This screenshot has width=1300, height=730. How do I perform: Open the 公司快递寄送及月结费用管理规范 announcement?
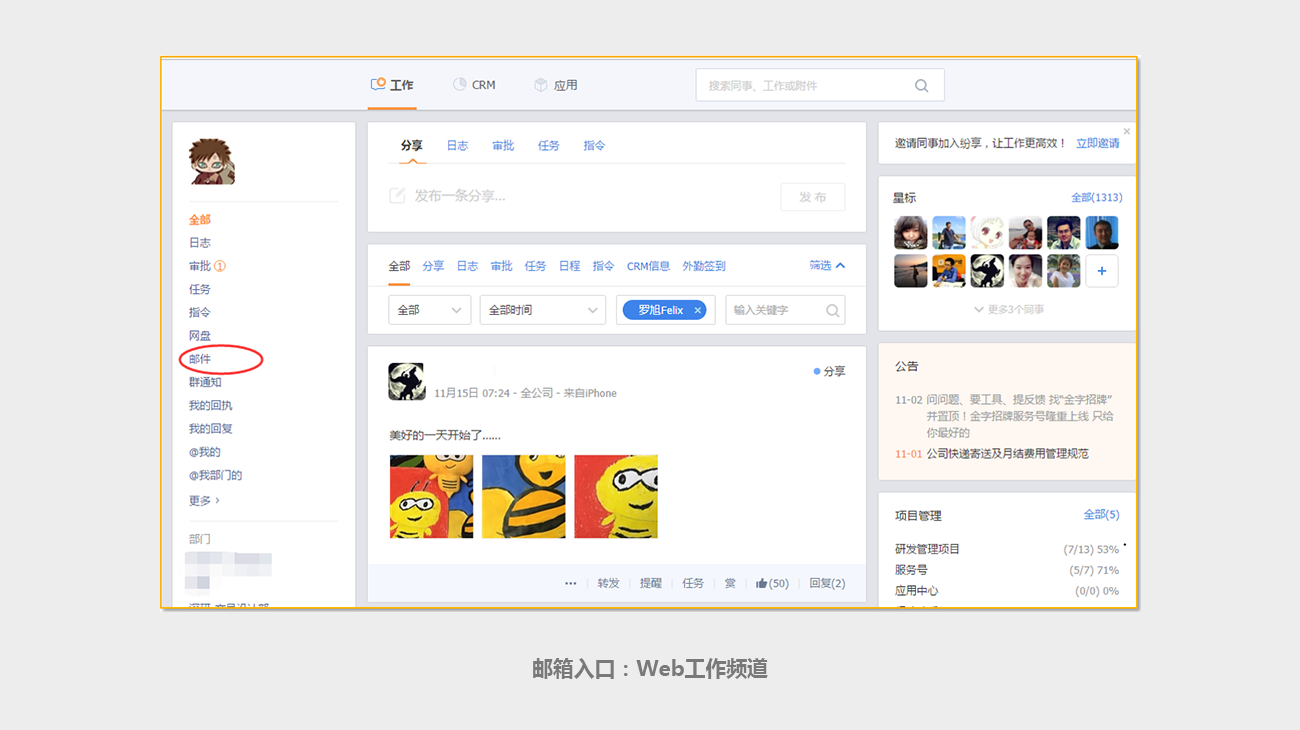click(1007, 454)
